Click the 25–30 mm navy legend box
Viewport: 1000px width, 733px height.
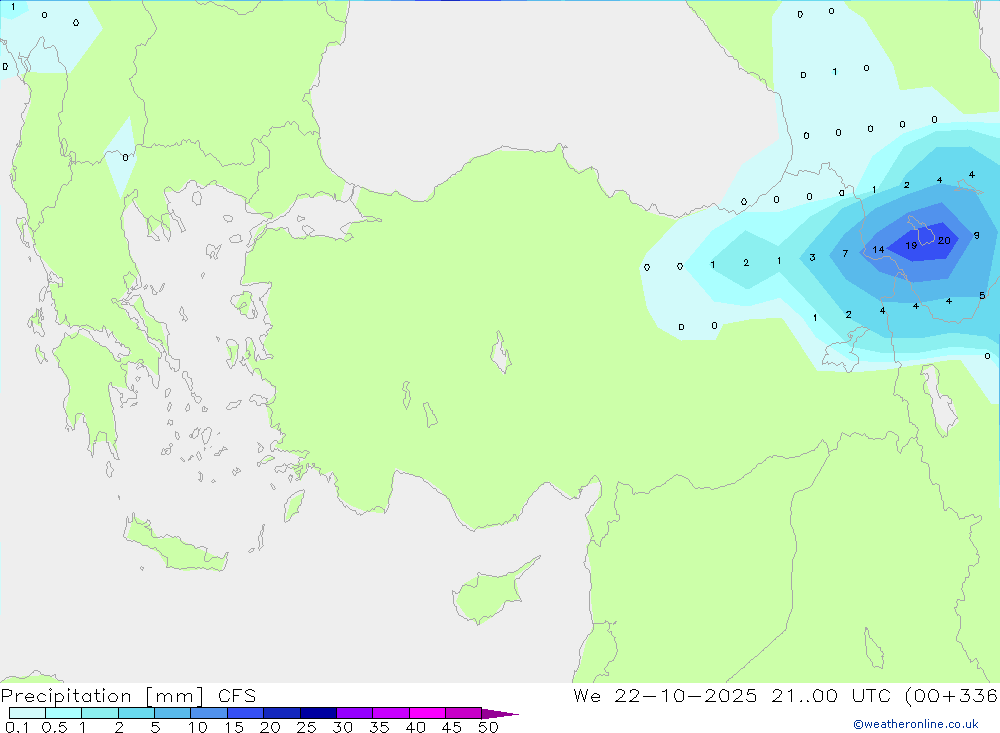318,713
